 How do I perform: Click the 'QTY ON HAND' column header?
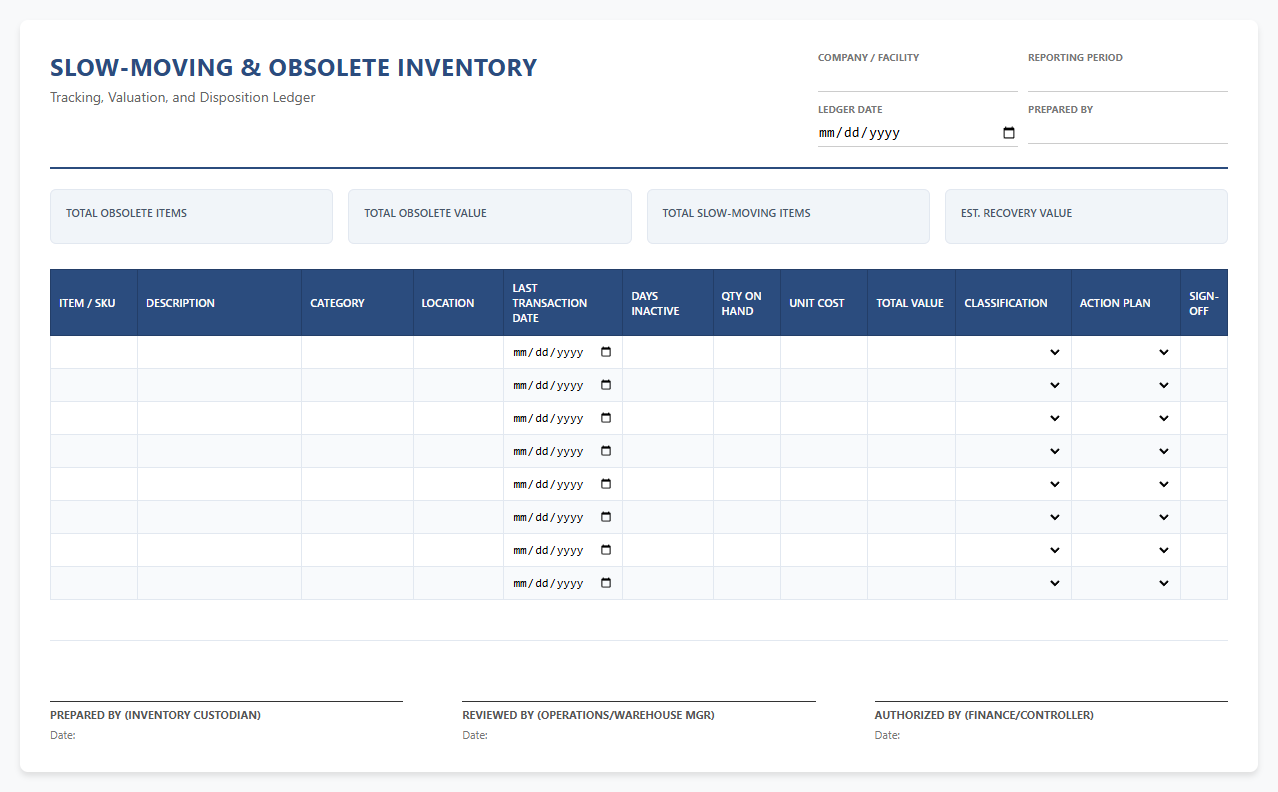click(747, 303)
